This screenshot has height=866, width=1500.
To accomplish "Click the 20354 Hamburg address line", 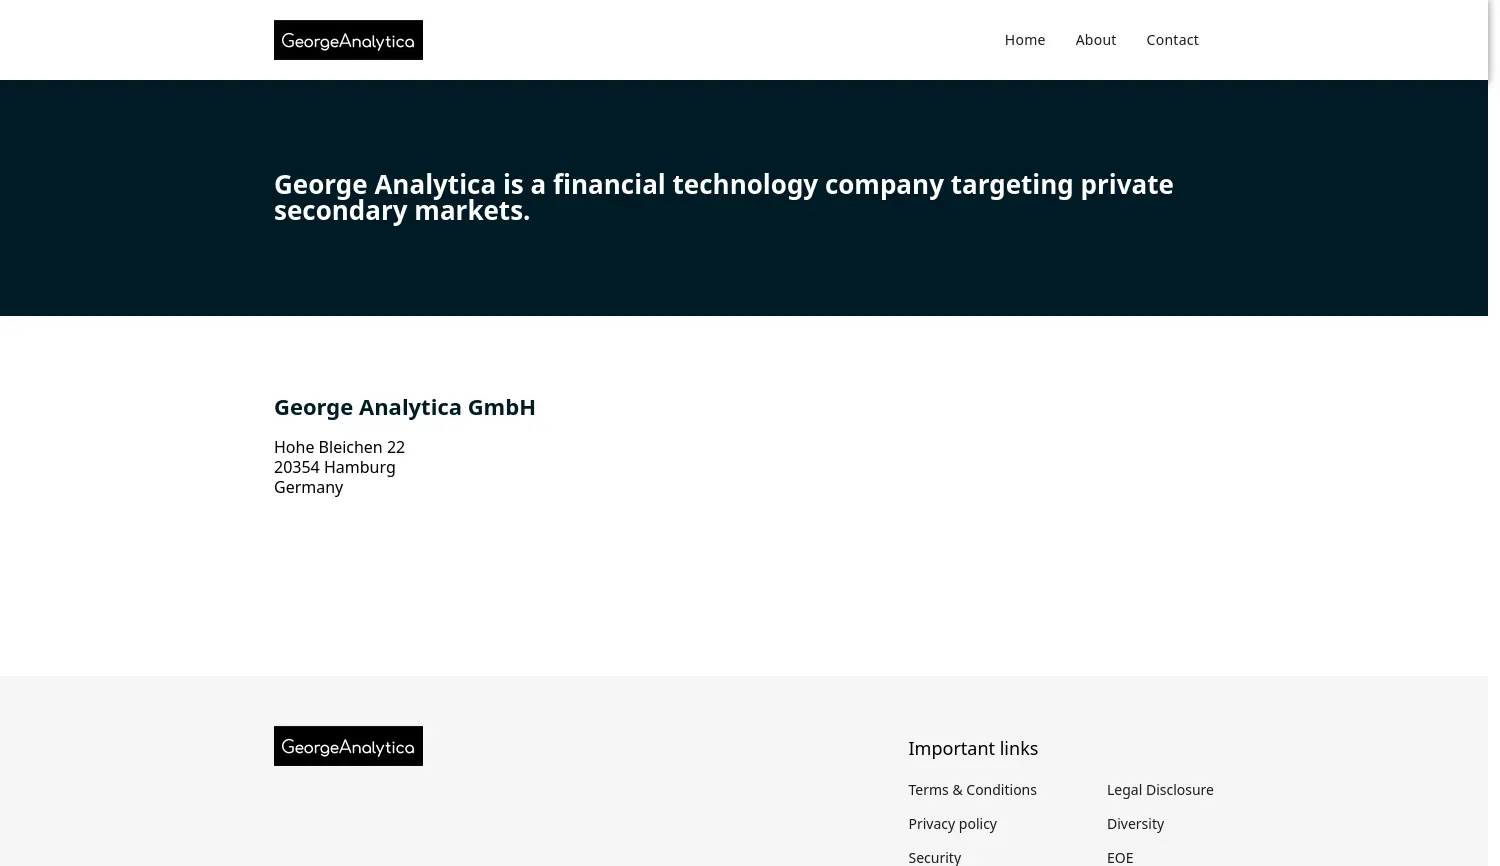I will 334,467.
